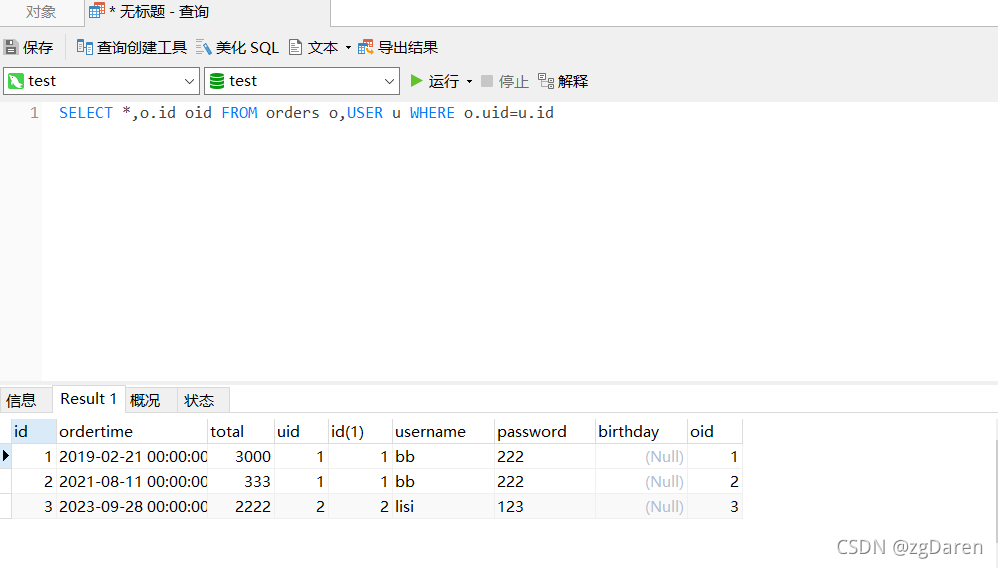
Task: Click line number 1 in editor gutter
Action: click(x=34, y=113)
